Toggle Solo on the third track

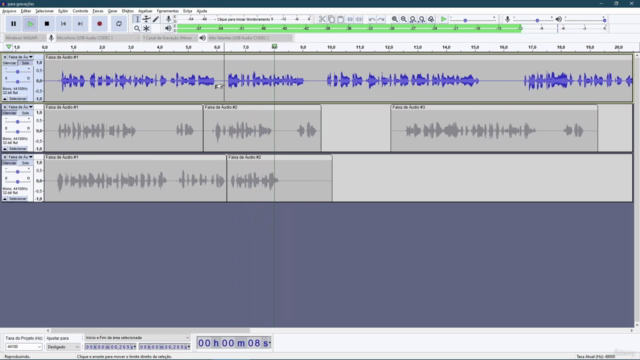(25, 163)
